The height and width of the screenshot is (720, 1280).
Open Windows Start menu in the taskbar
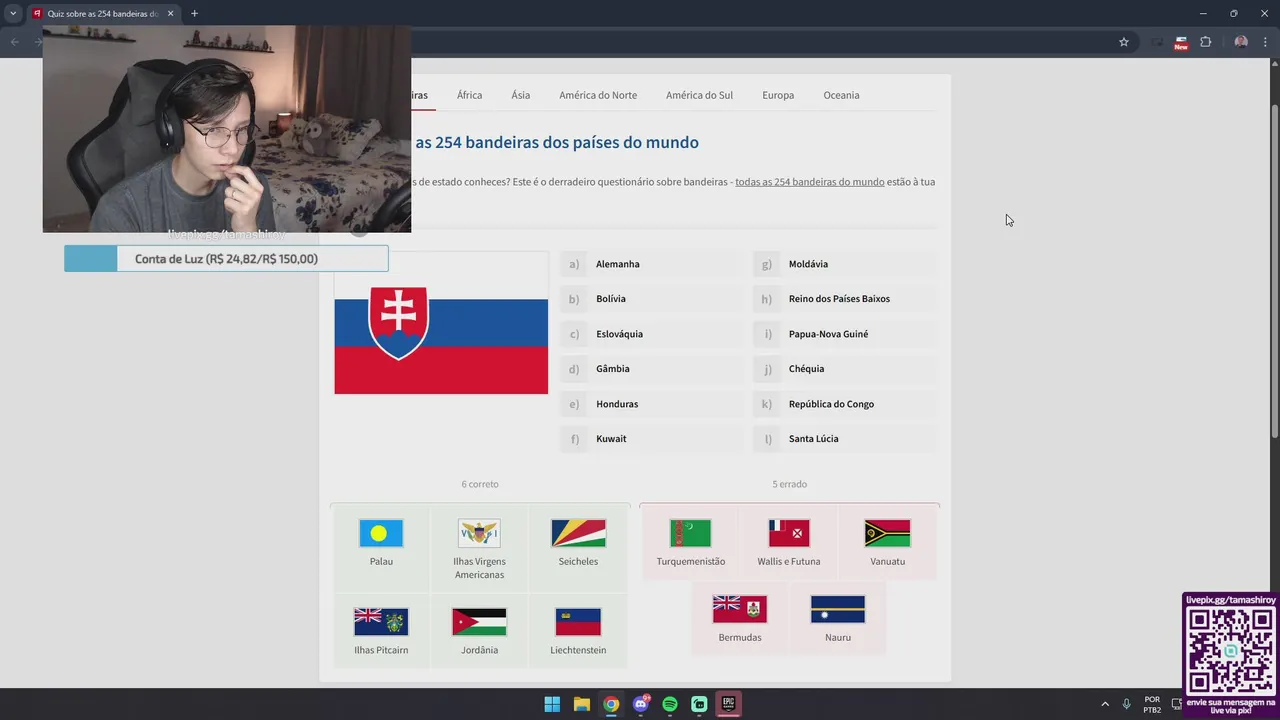click(x=552, y=704)
